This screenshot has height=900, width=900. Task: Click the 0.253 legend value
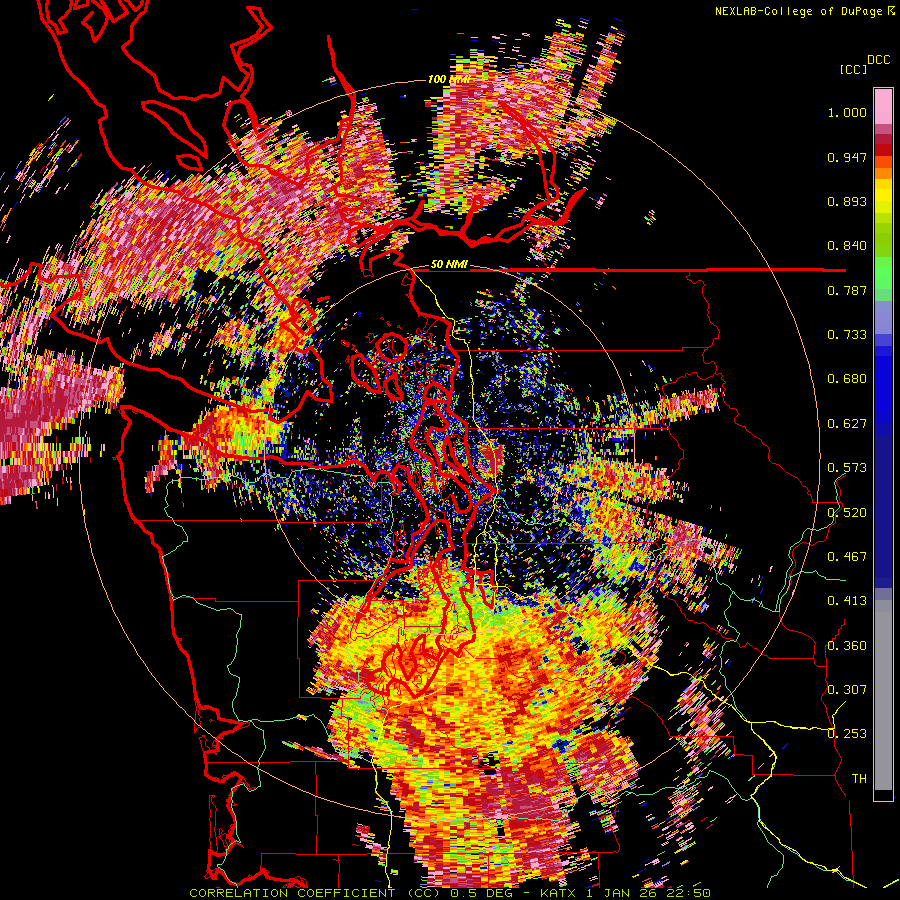847,734
